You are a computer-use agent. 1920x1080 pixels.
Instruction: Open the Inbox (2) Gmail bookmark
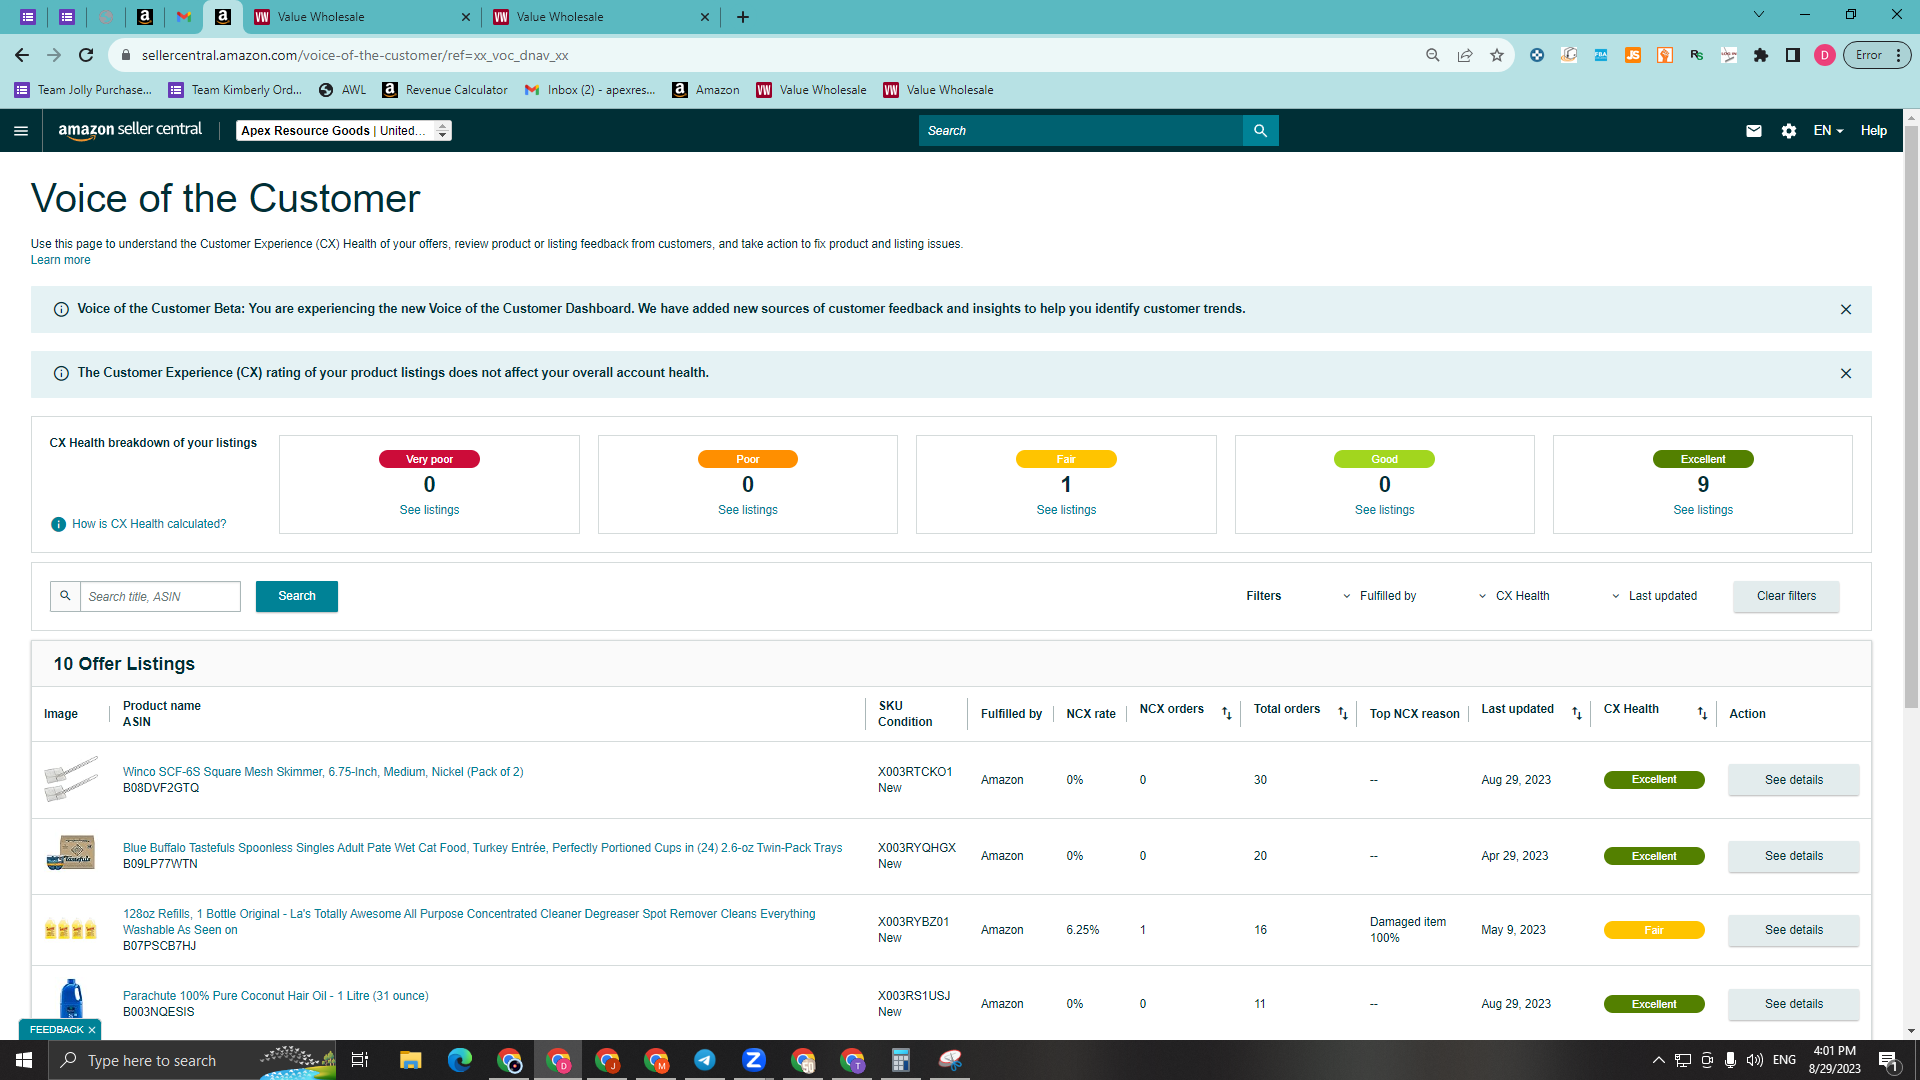coord(590,90)
